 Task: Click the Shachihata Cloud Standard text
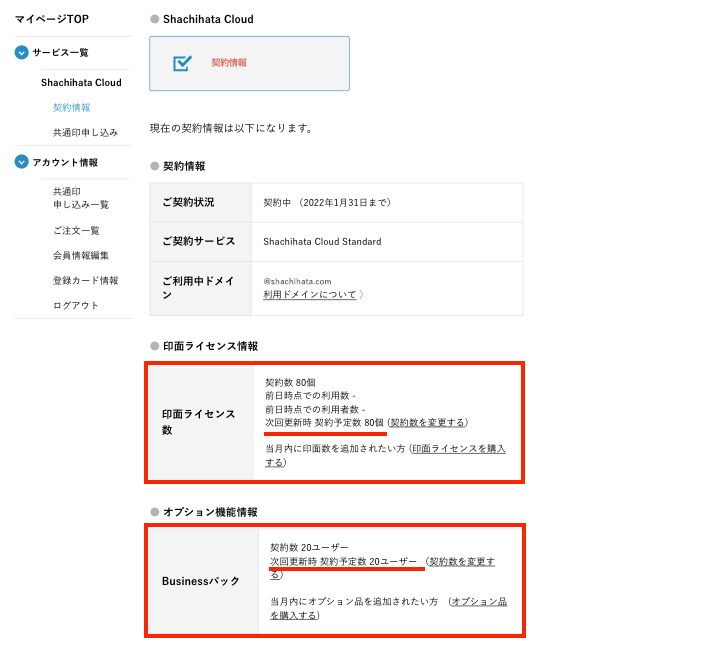pos(322,241)
